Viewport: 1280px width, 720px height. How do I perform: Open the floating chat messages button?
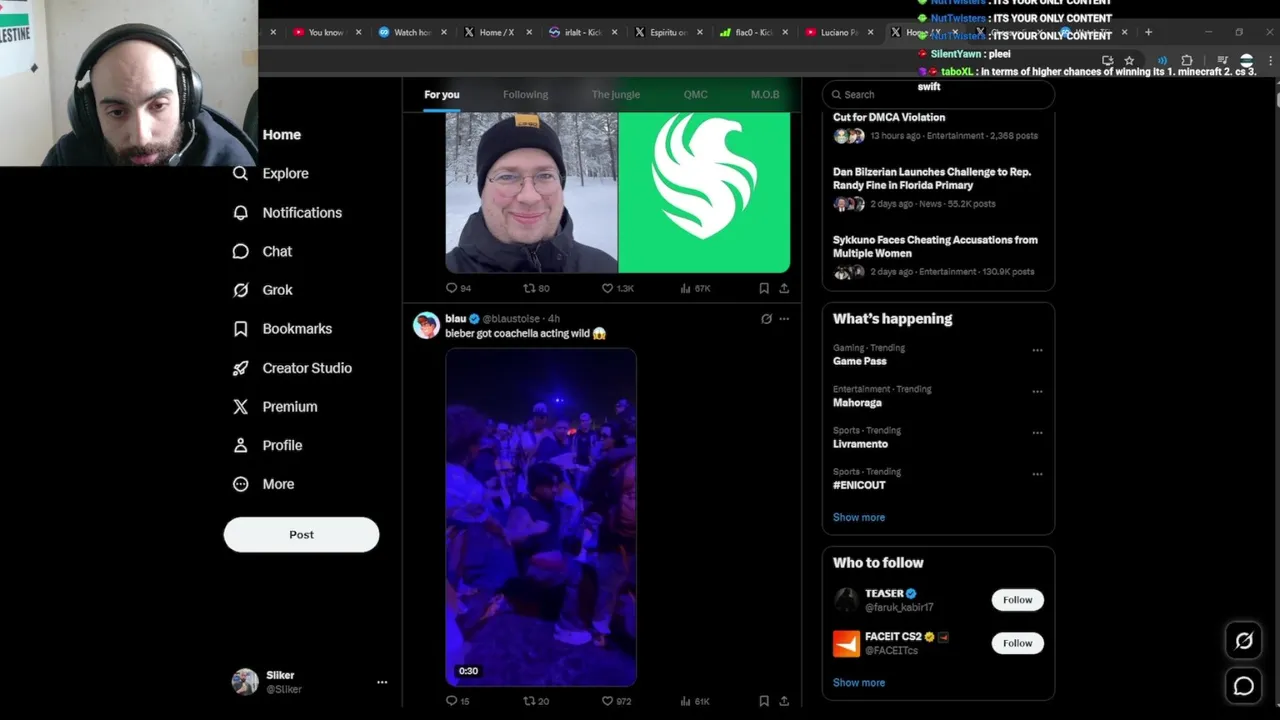[1244, 686]
